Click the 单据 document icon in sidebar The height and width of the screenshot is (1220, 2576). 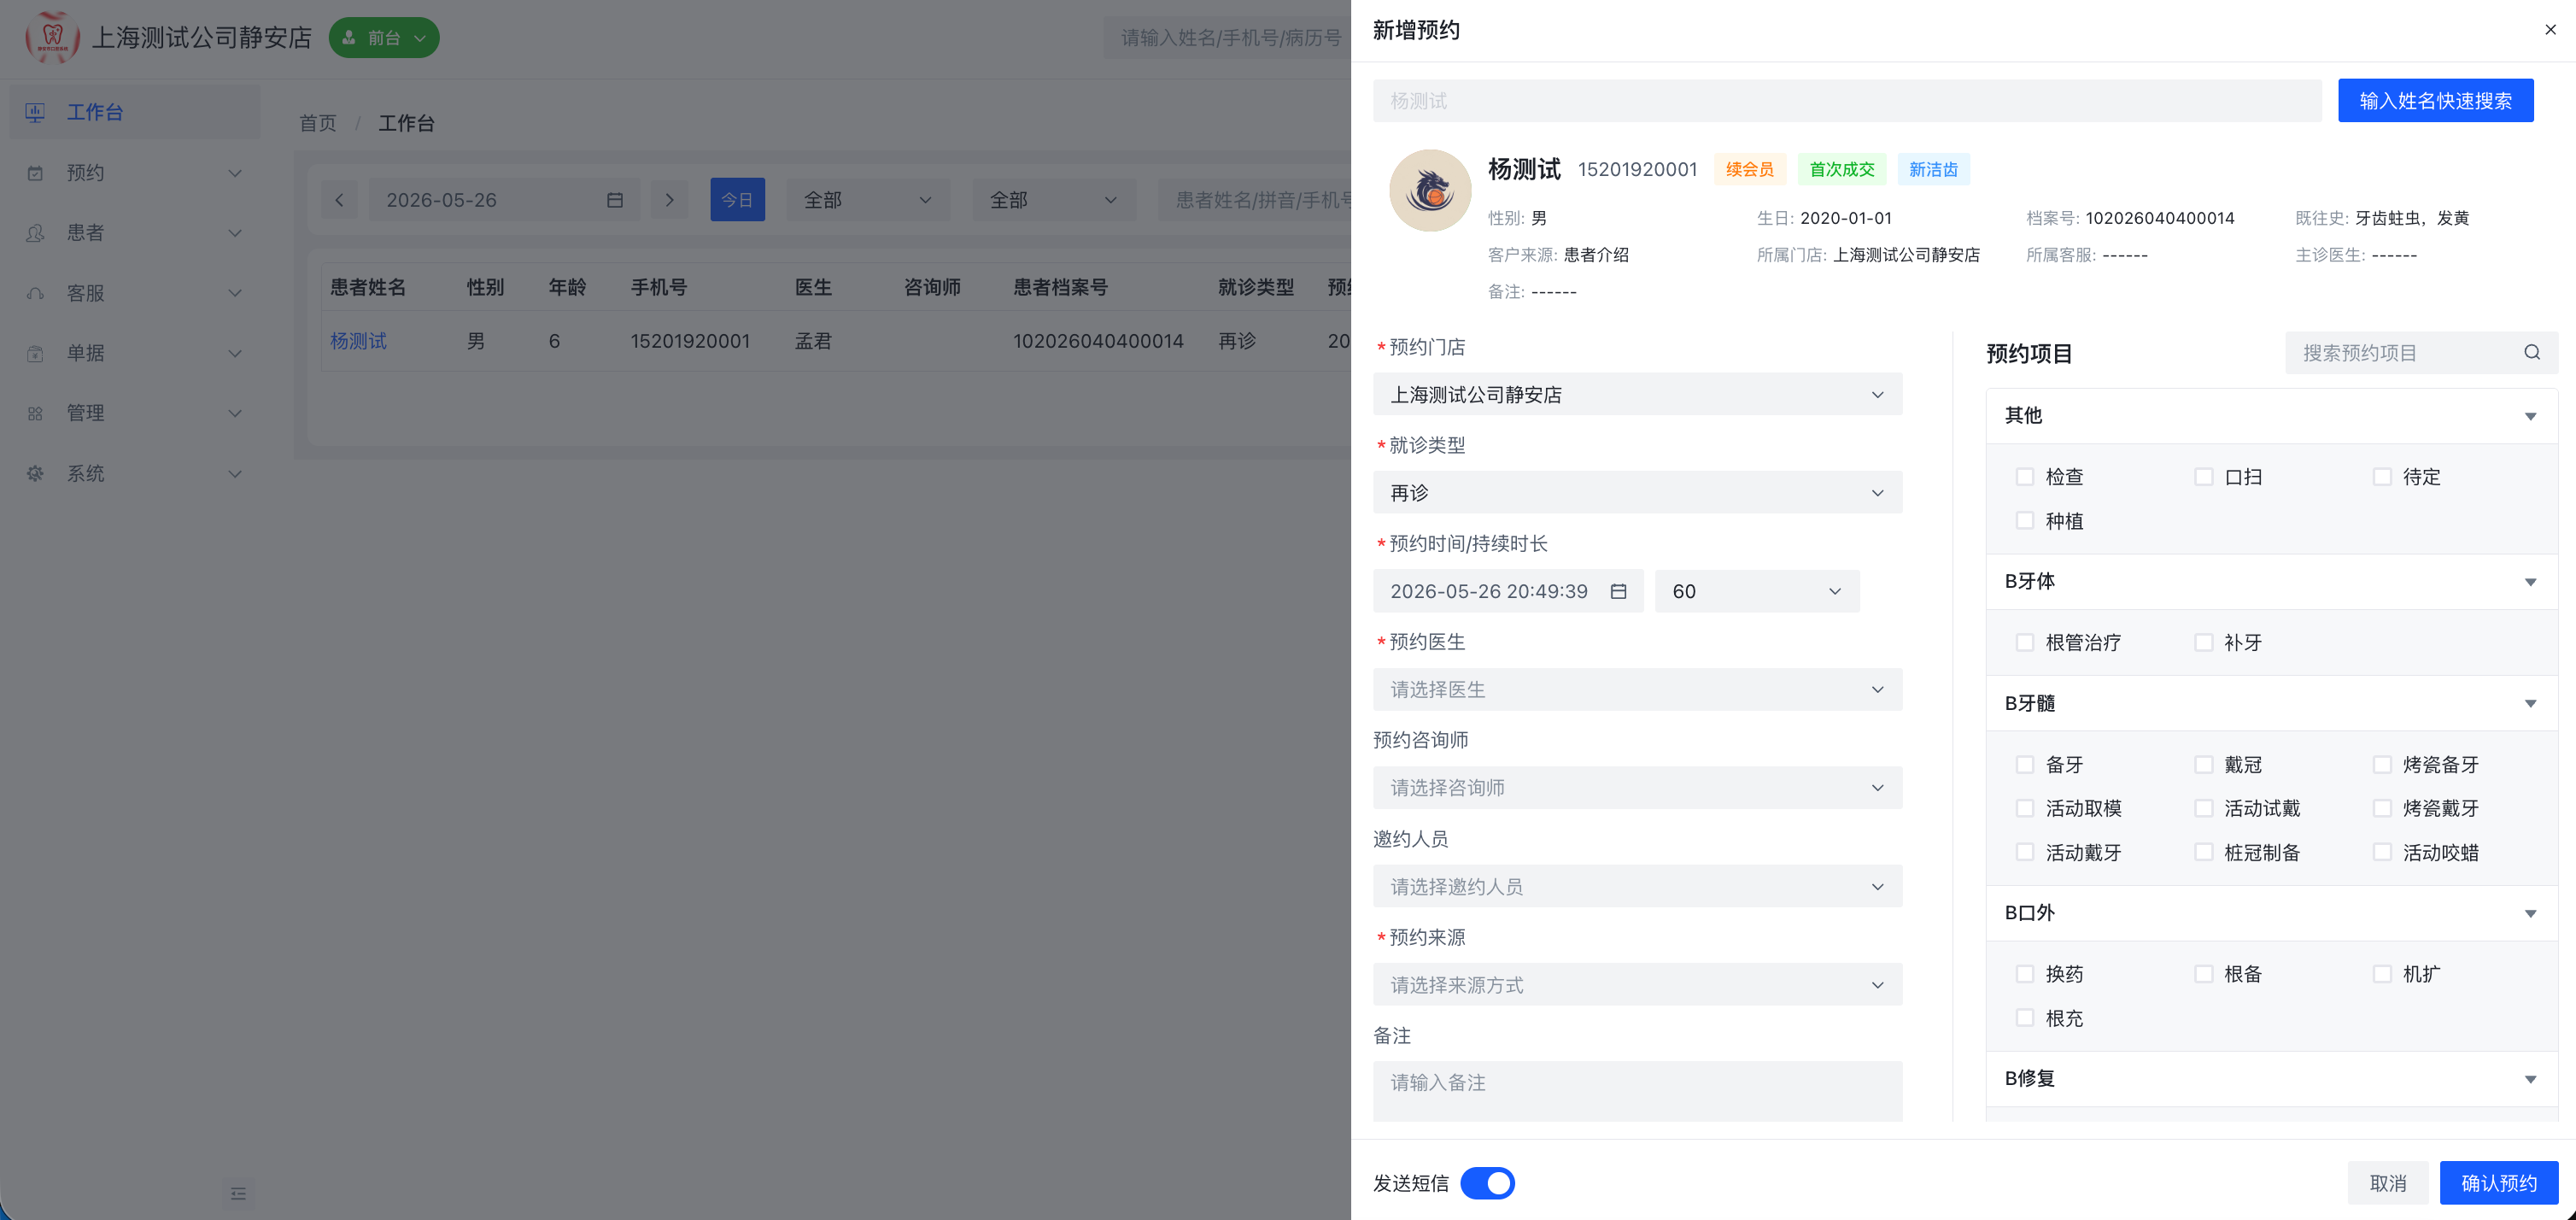35,353
